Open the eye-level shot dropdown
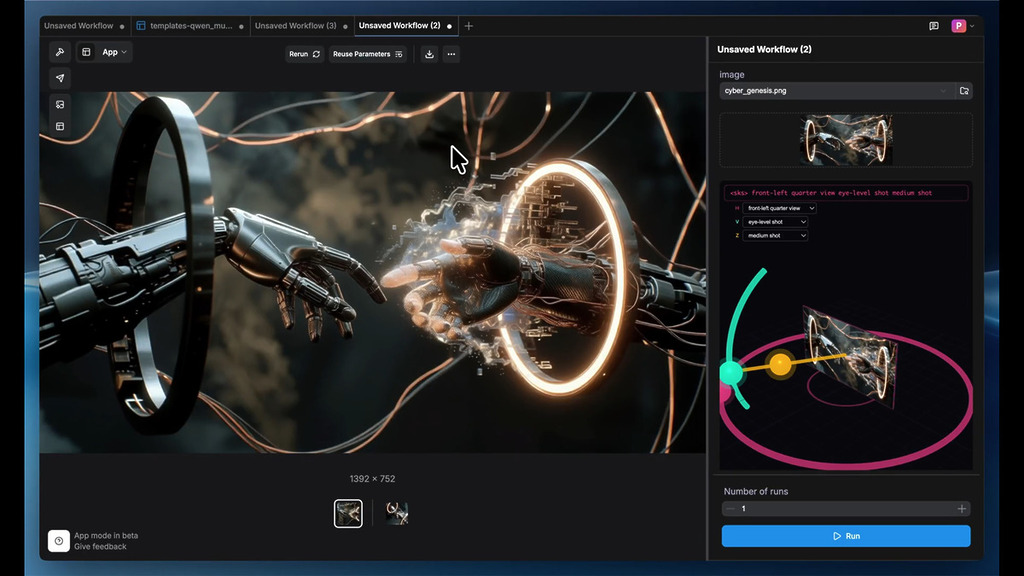The image size is (1024, 576). point(776,222)
